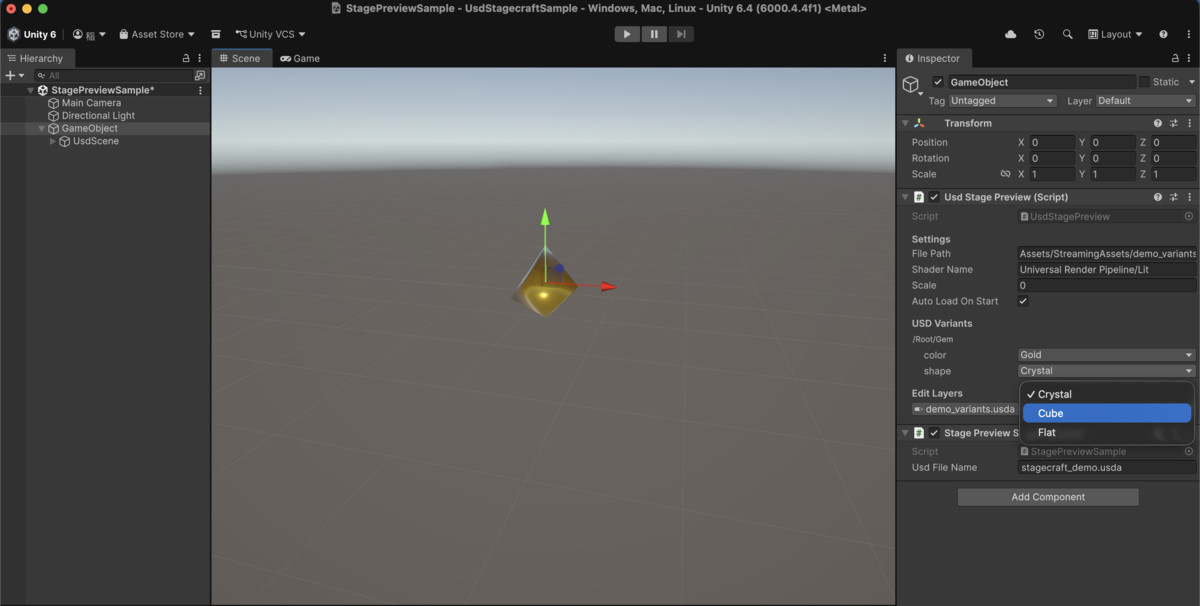Open the Usd Stage Preview presets icon

tap(1174, 197)
